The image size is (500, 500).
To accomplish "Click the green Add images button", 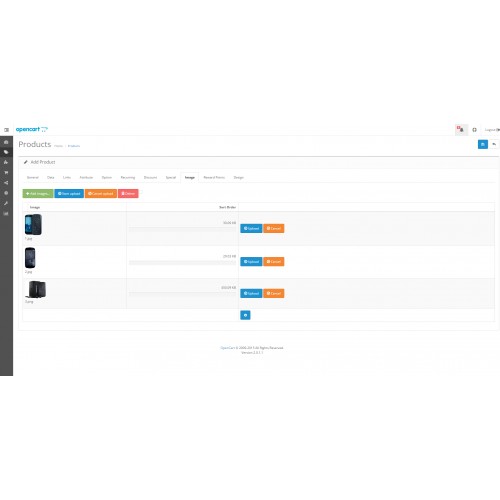I will (38, 194).
